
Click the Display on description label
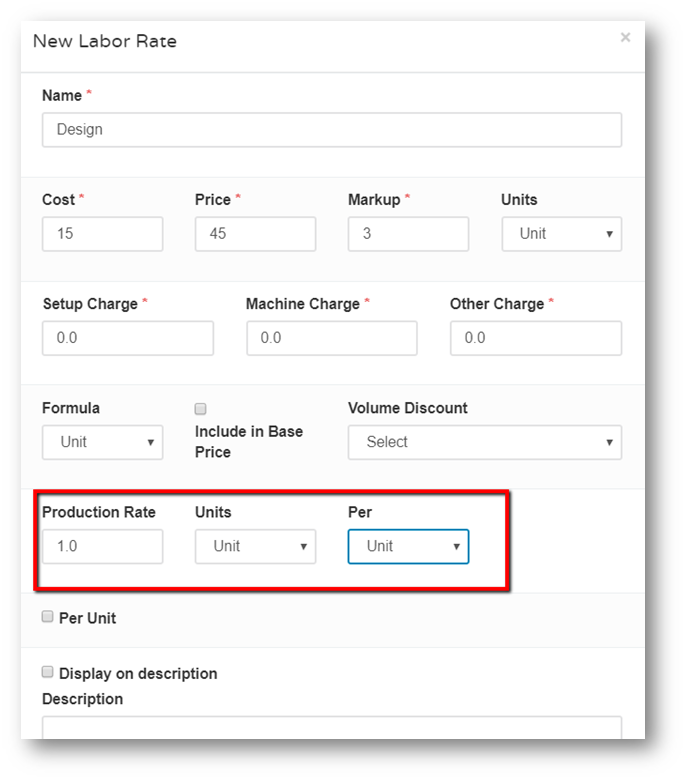(138, 673)
